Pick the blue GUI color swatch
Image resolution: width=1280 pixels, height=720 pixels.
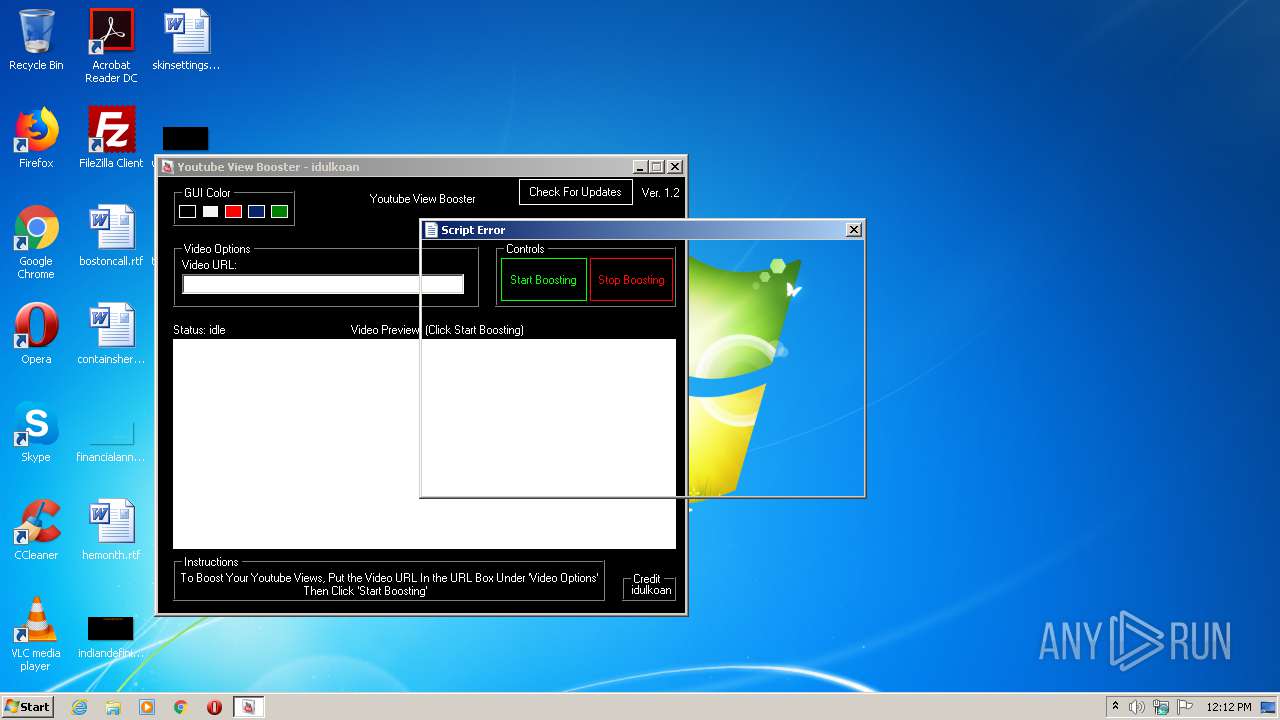pyautogui.click(x=256, y=211)
